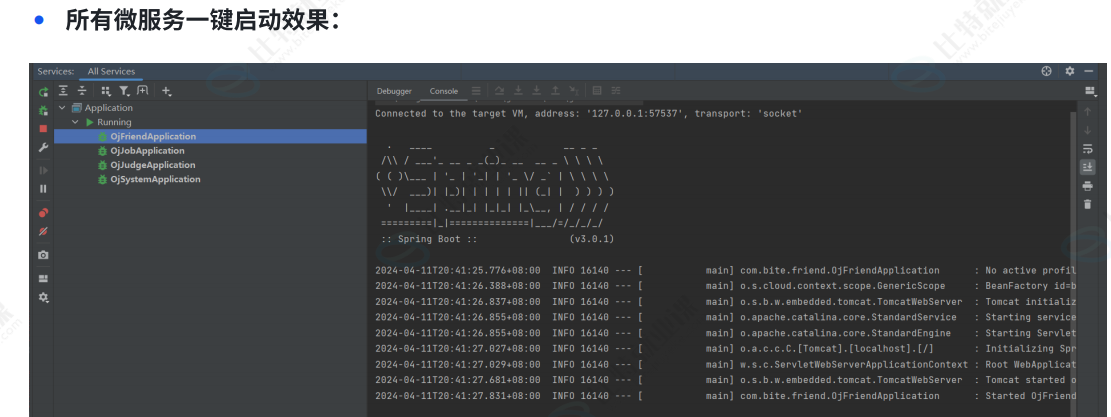
Task: Click the green Running play icon
Action: pos(90,122)
